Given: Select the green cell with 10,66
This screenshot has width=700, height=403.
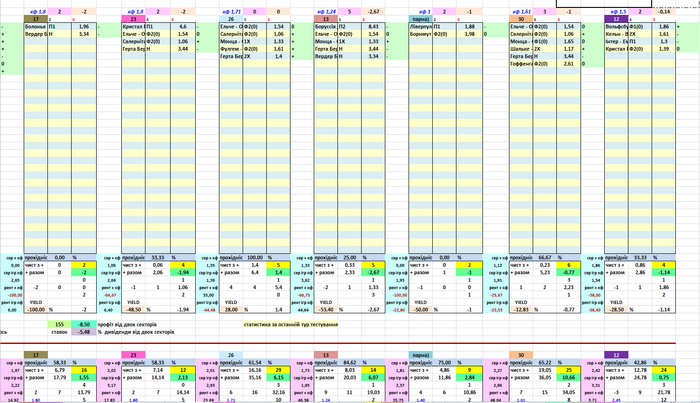Looking at the screenshot, I should (x=569, y=378).
